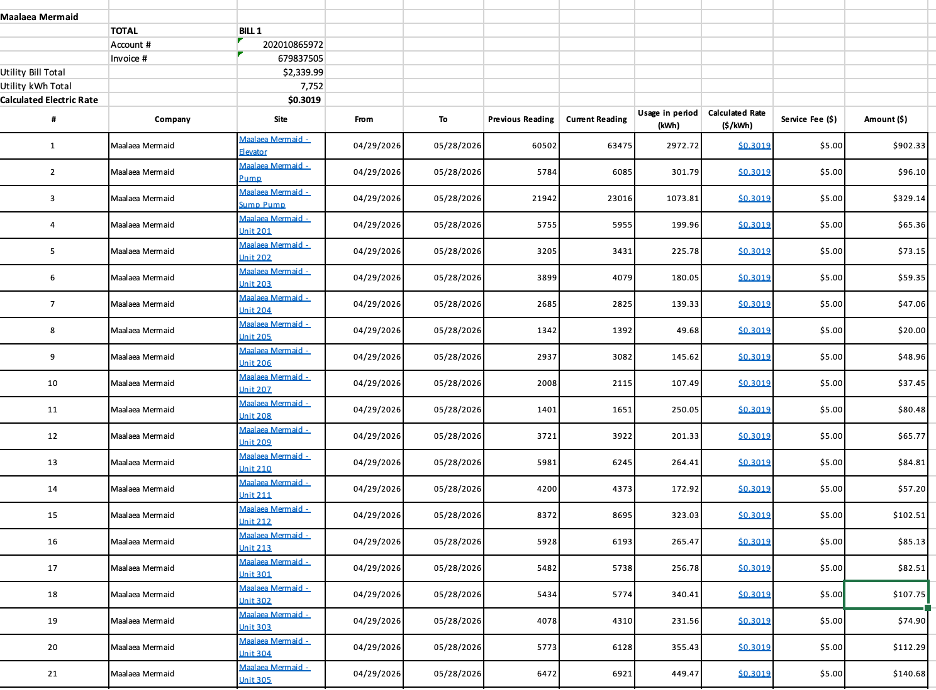Viewport: 936px width, 690px height.
Task: Select the usage cell 49.68
Action: pos(668,330)
